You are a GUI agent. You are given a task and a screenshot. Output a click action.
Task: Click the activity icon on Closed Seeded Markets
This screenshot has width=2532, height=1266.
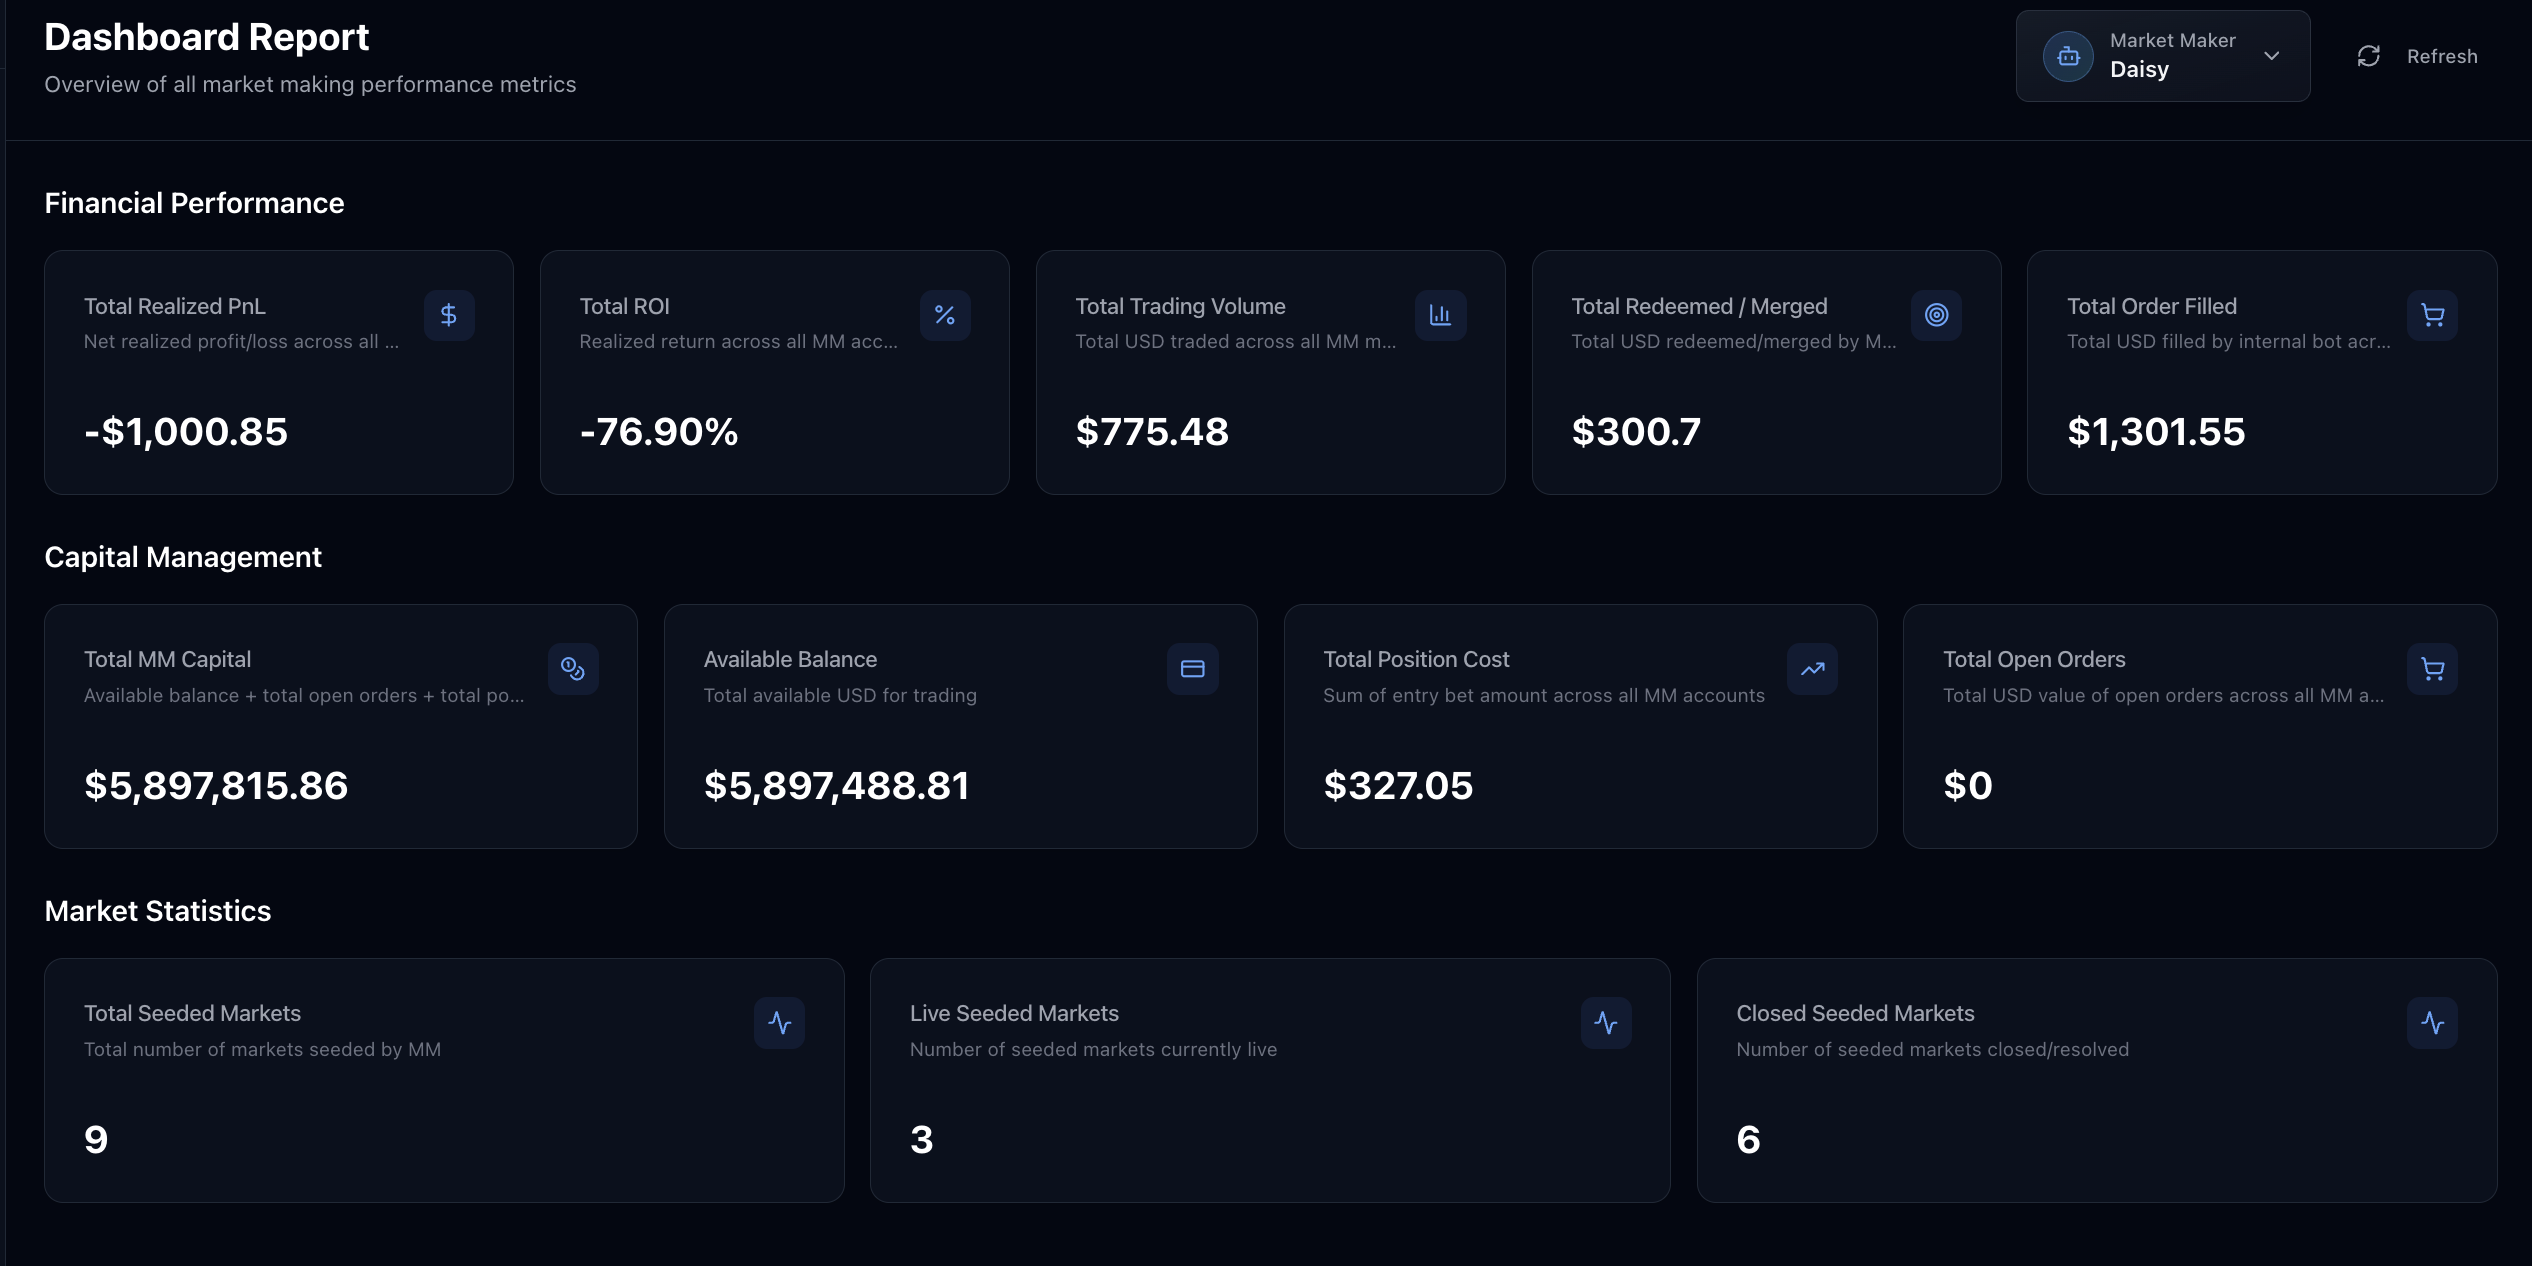point(2432,1023)
